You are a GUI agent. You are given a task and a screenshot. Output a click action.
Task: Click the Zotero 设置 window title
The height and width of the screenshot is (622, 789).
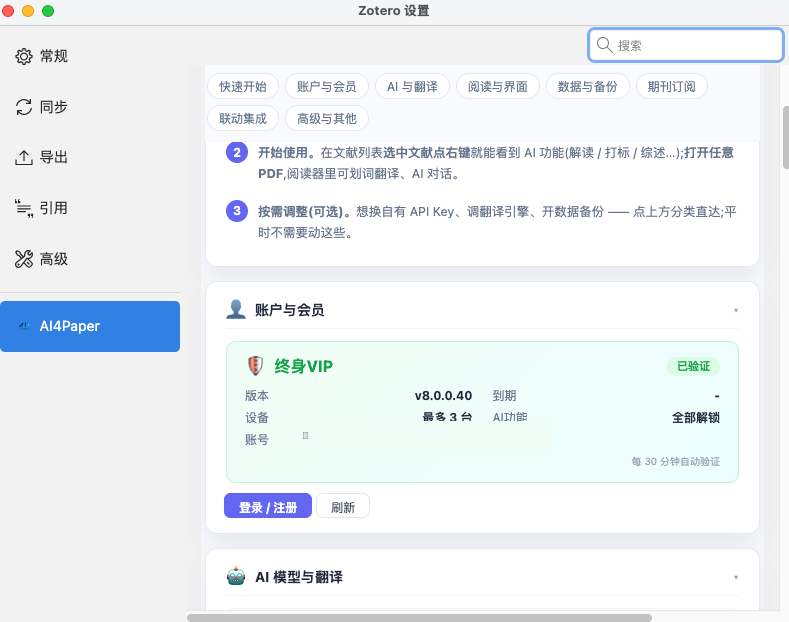coord(394,11)
